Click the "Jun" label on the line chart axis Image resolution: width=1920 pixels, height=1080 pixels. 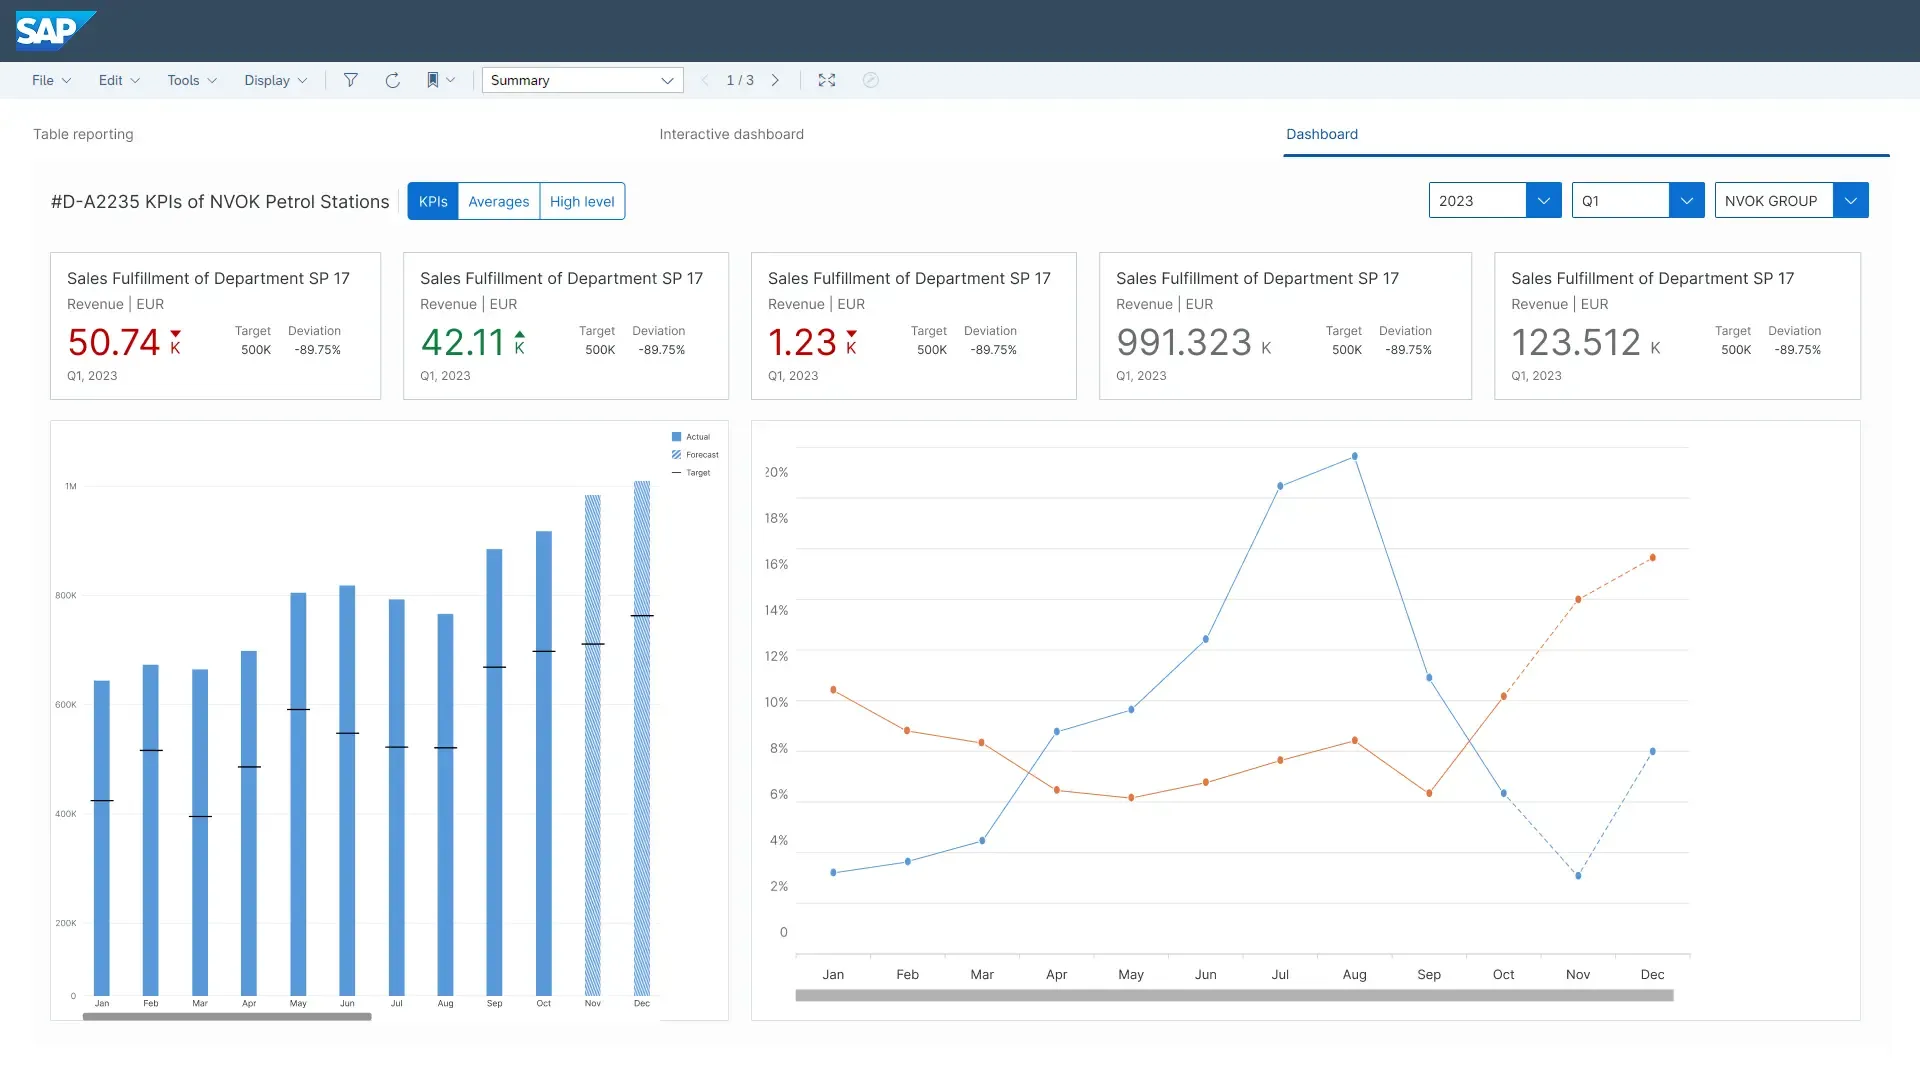[1206, 974]
